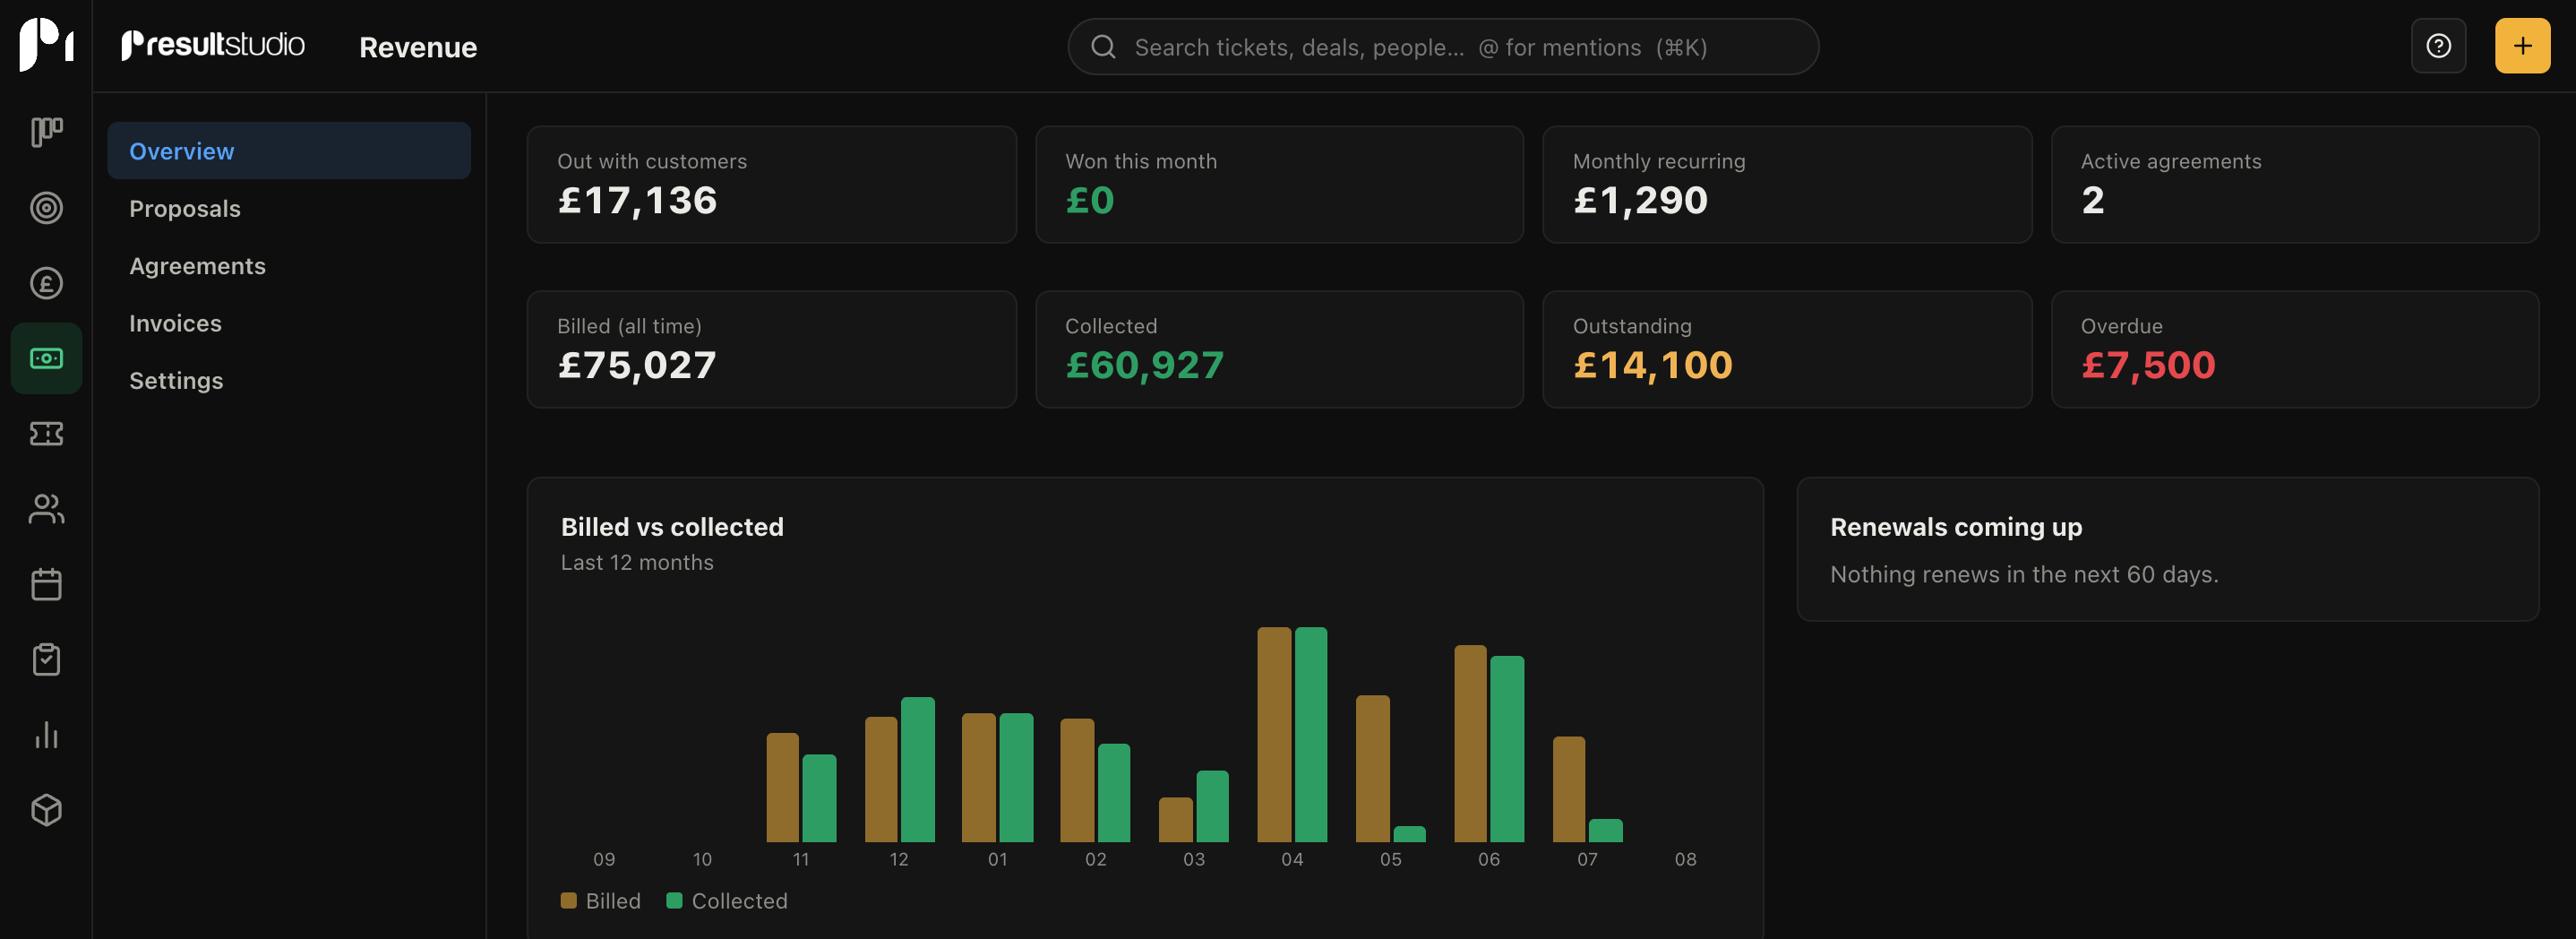Click the 'Last 12 months' subtitle

(x=637, y=562)
